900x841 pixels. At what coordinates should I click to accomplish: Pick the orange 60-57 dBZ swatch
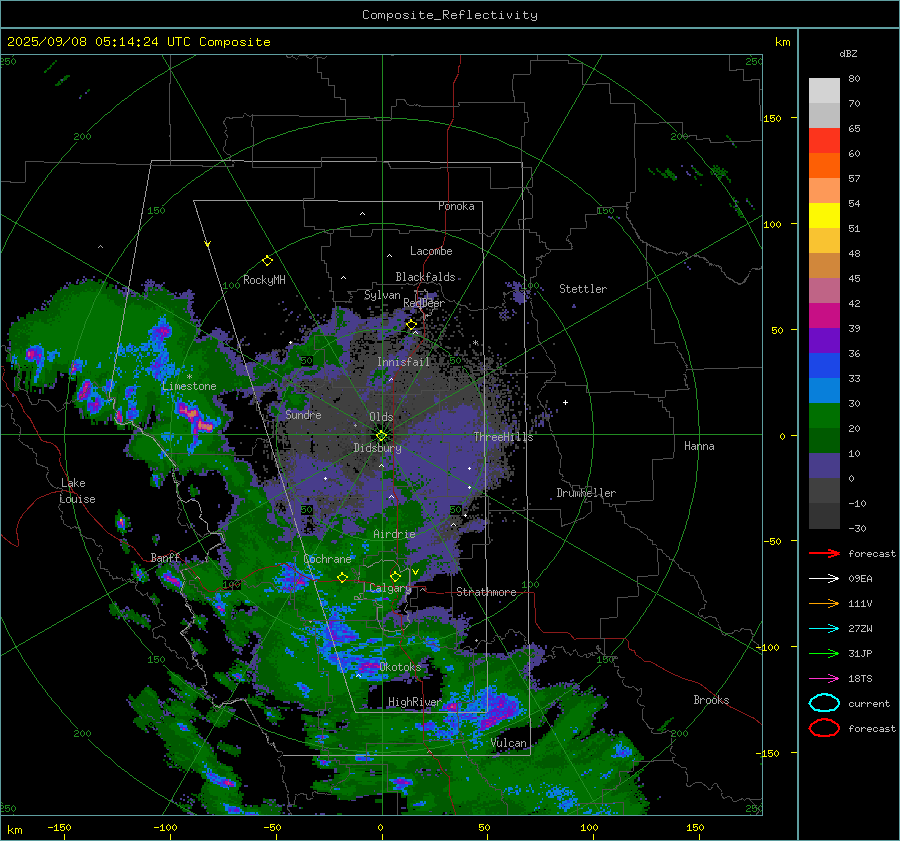pos(824,166)
